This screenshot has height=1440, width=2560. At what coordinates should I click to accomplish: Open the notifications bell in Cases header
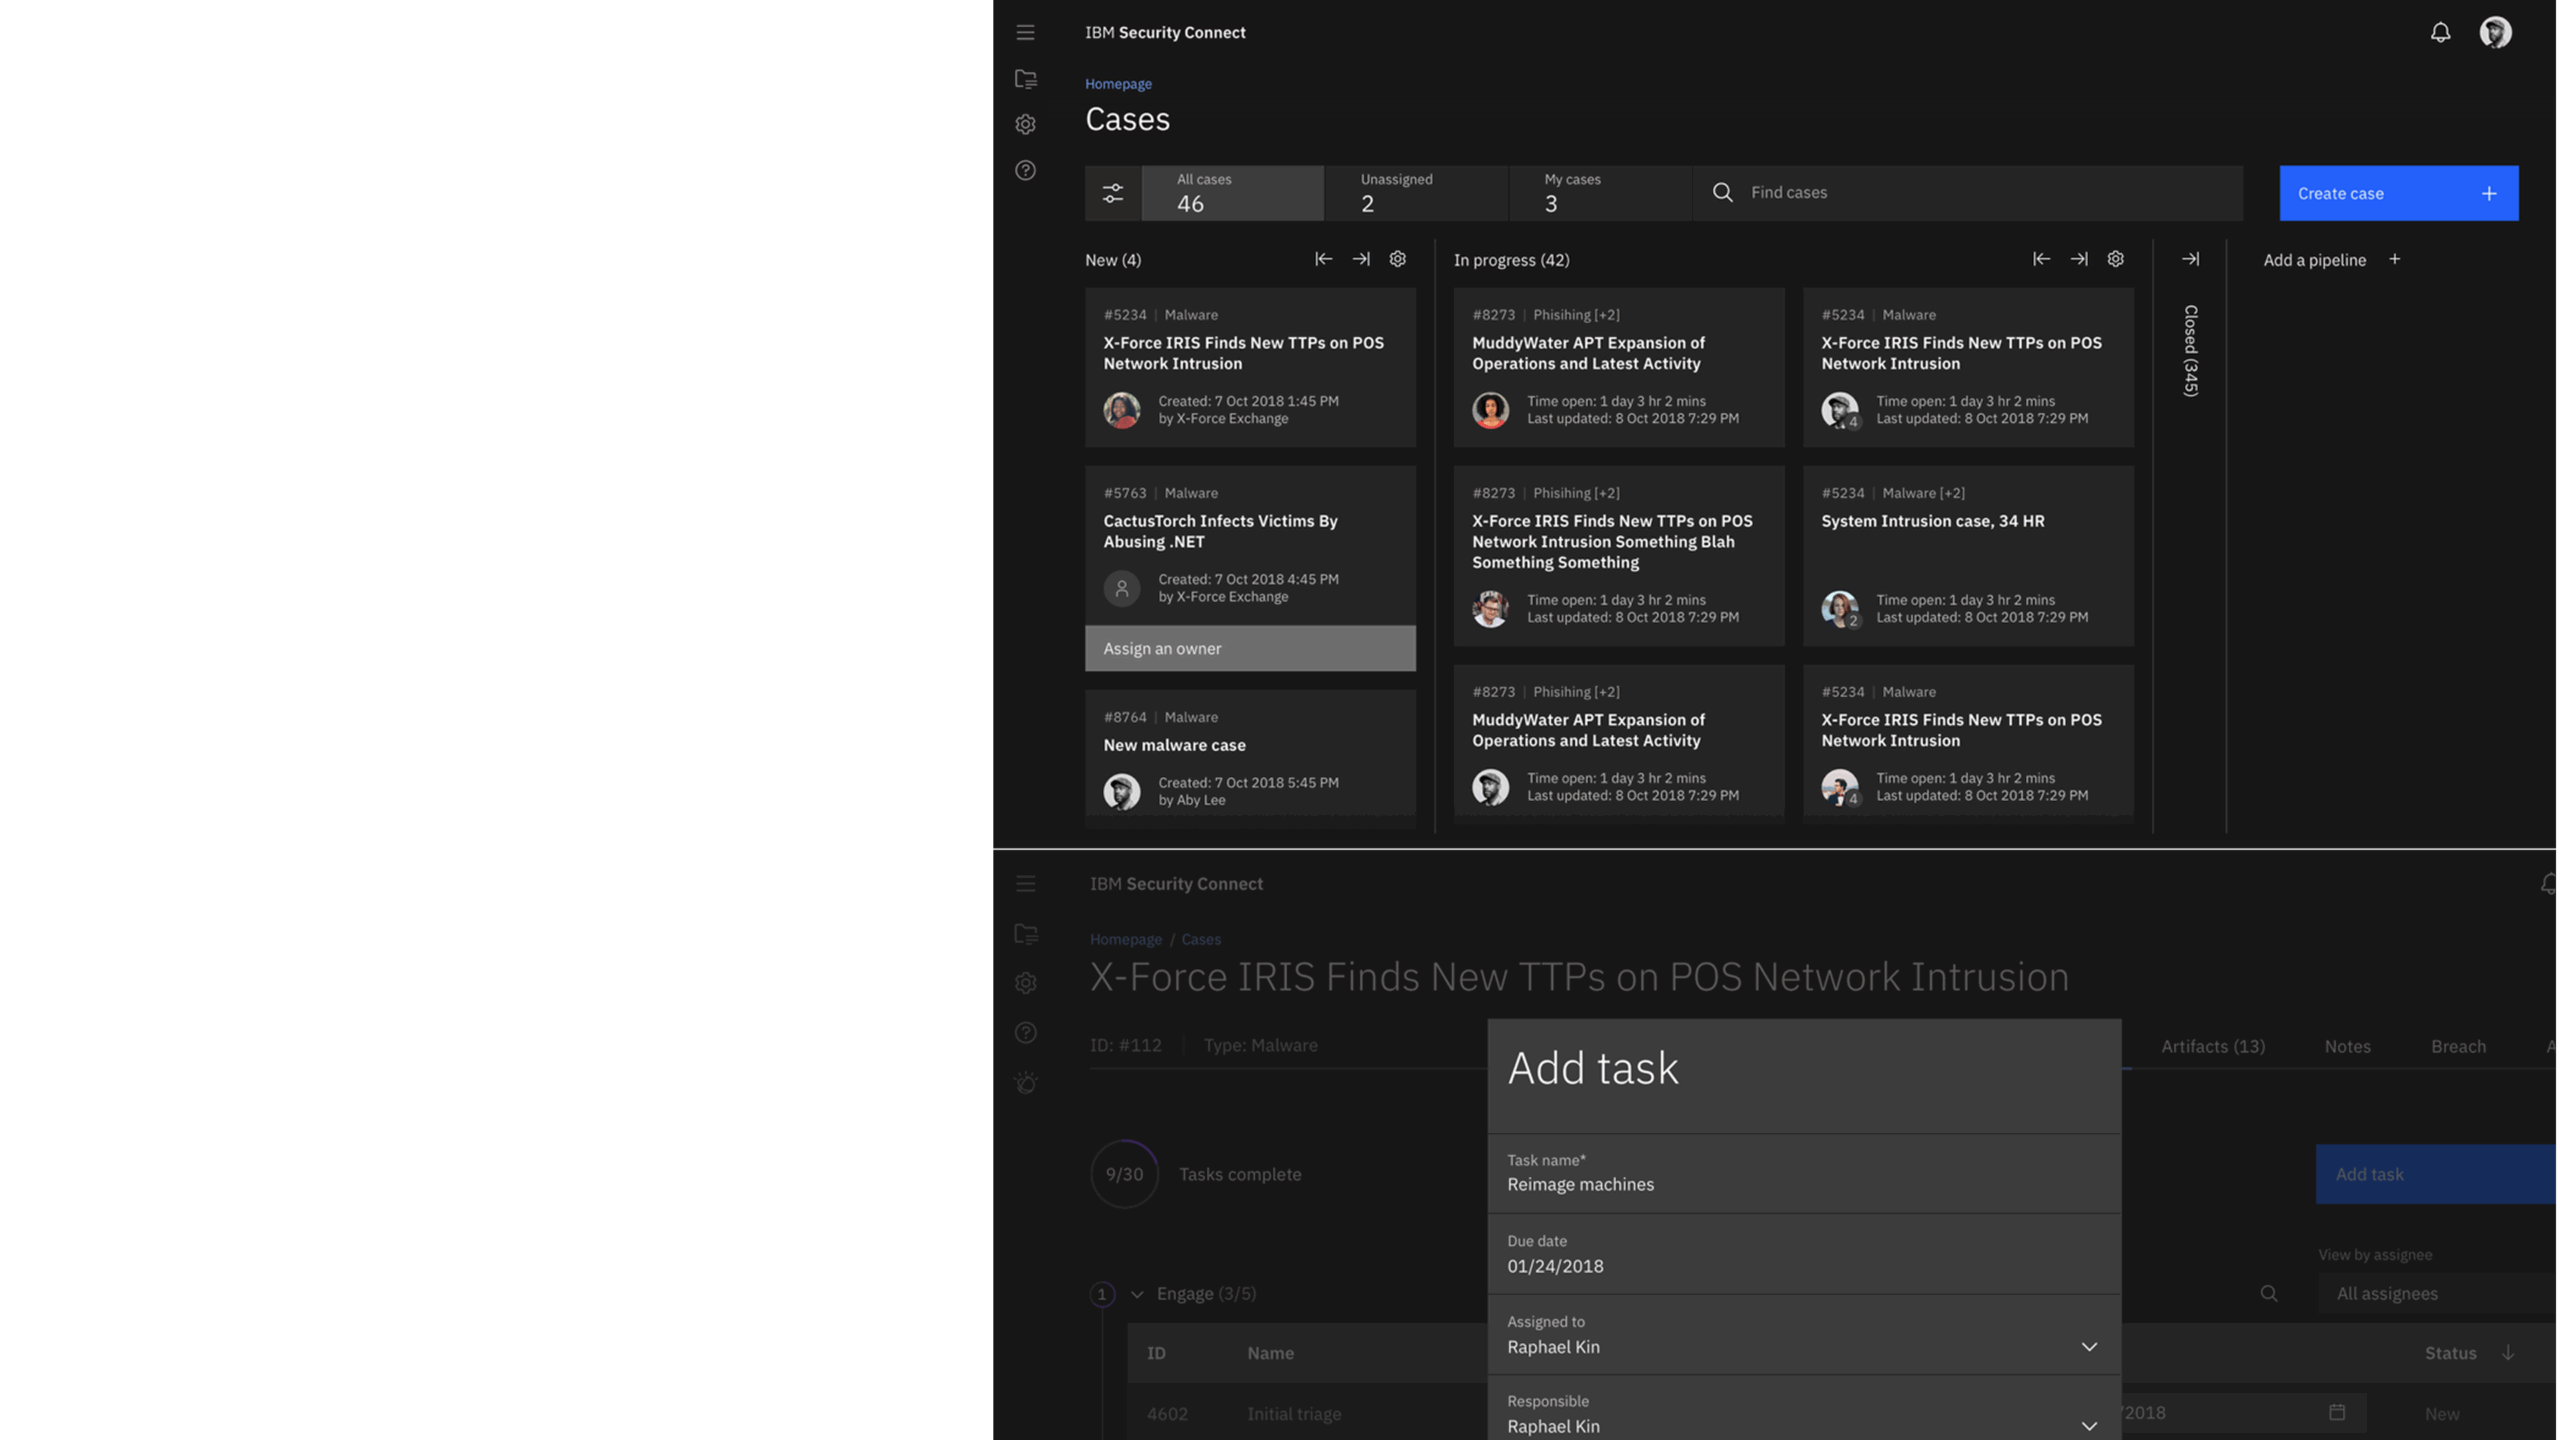(x=2440, y=33)
